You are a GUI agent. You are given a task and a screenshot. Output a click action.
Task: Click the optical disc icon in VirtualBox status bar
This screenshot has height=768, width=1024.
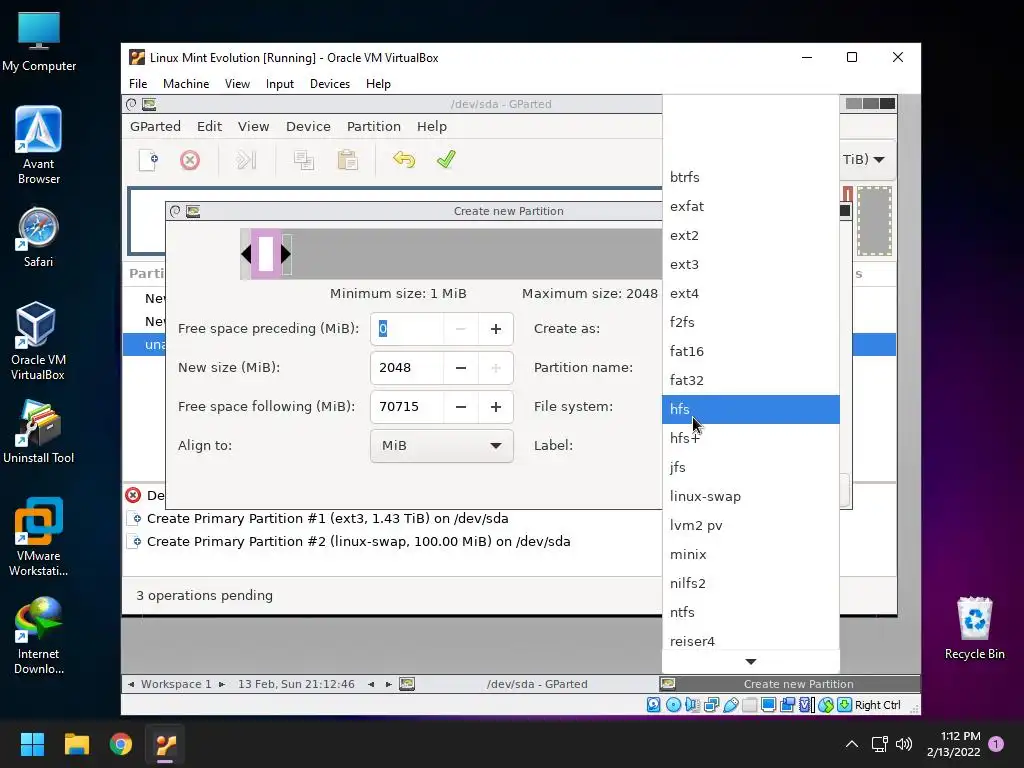(x=673, y=705)
